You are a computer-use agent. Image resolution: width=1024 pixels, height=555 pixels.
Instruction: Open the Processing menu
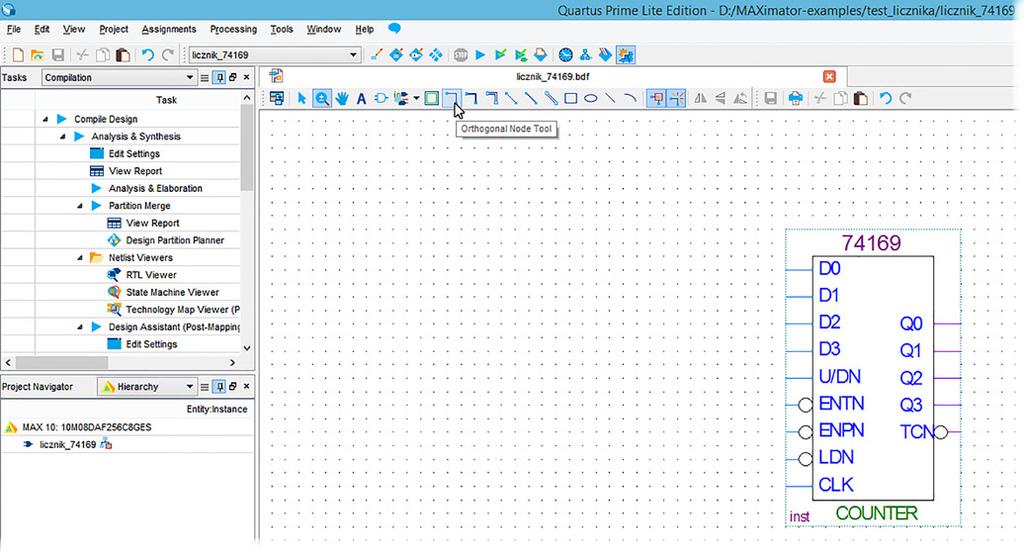(233, 29)
